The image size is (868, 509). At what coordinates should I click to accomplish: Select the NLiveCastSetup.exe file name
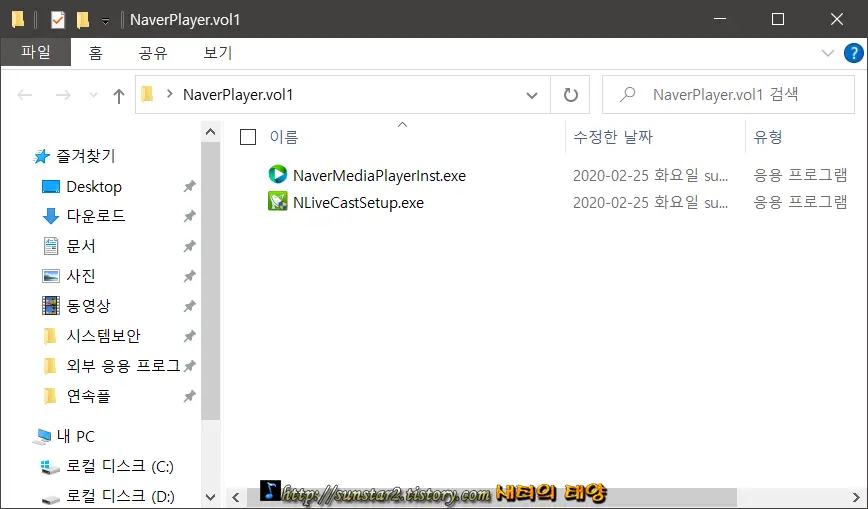coord(358,203)
